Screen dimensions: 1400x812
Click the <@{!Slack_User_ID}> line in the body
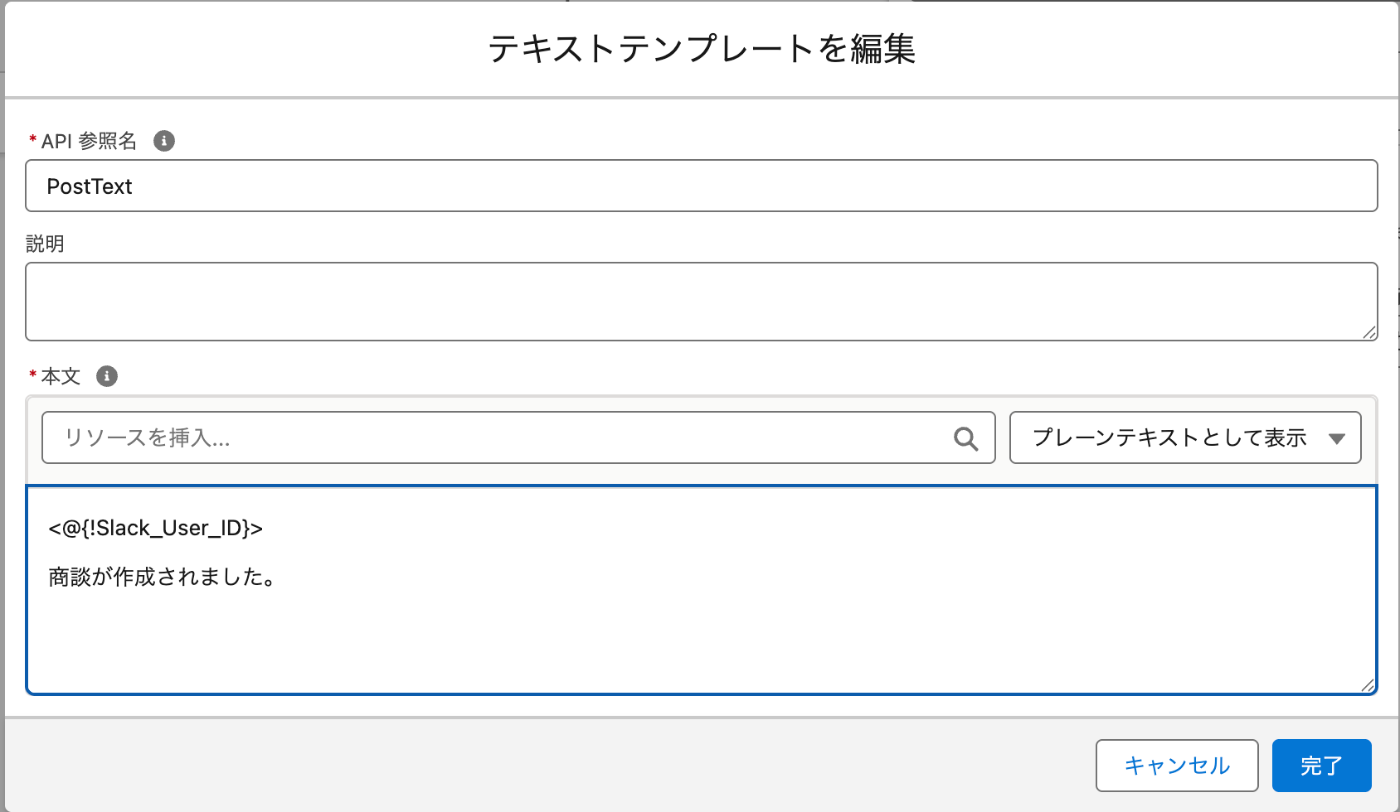click(156, 528)
